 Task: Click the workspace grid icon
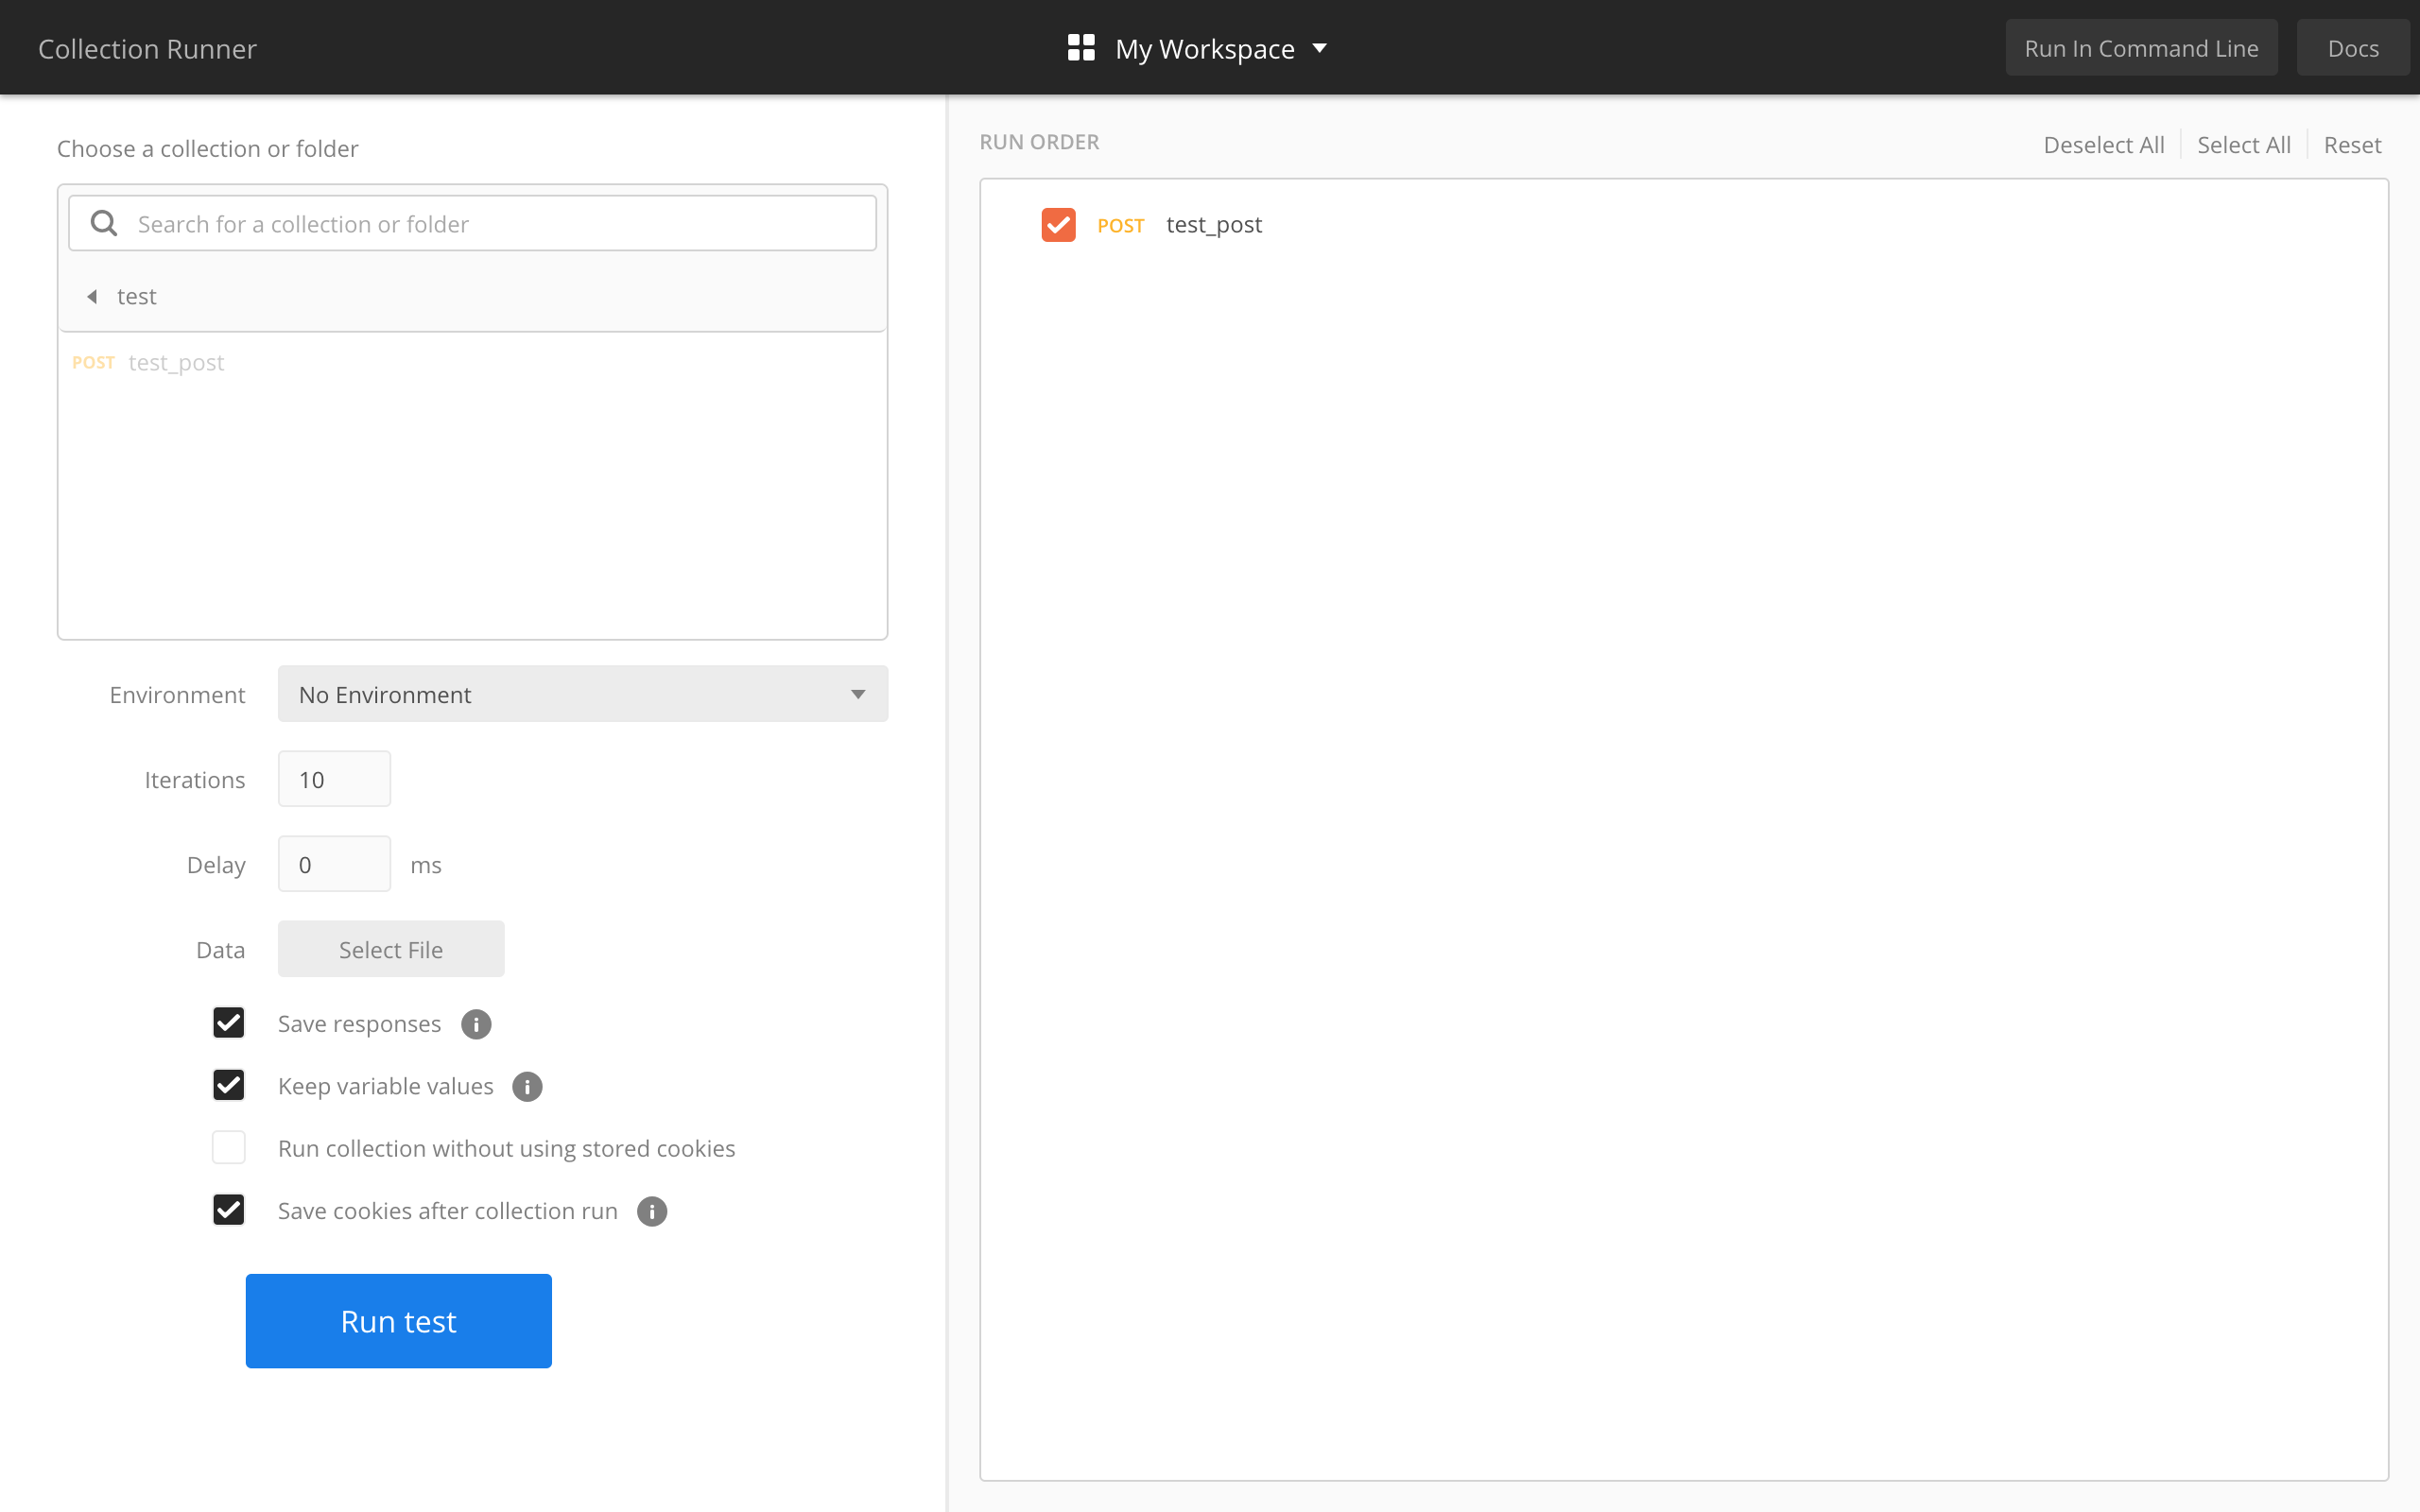coord(1080,48)
